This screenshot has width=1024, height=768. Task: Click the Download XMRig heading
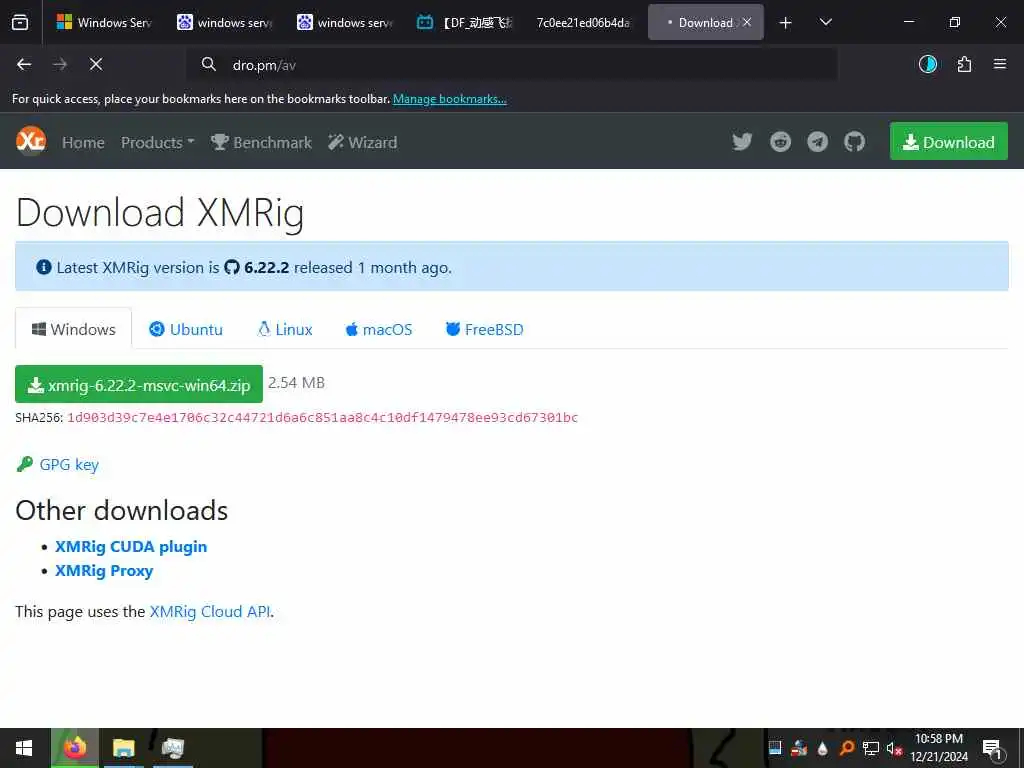[x=160, y=212]
